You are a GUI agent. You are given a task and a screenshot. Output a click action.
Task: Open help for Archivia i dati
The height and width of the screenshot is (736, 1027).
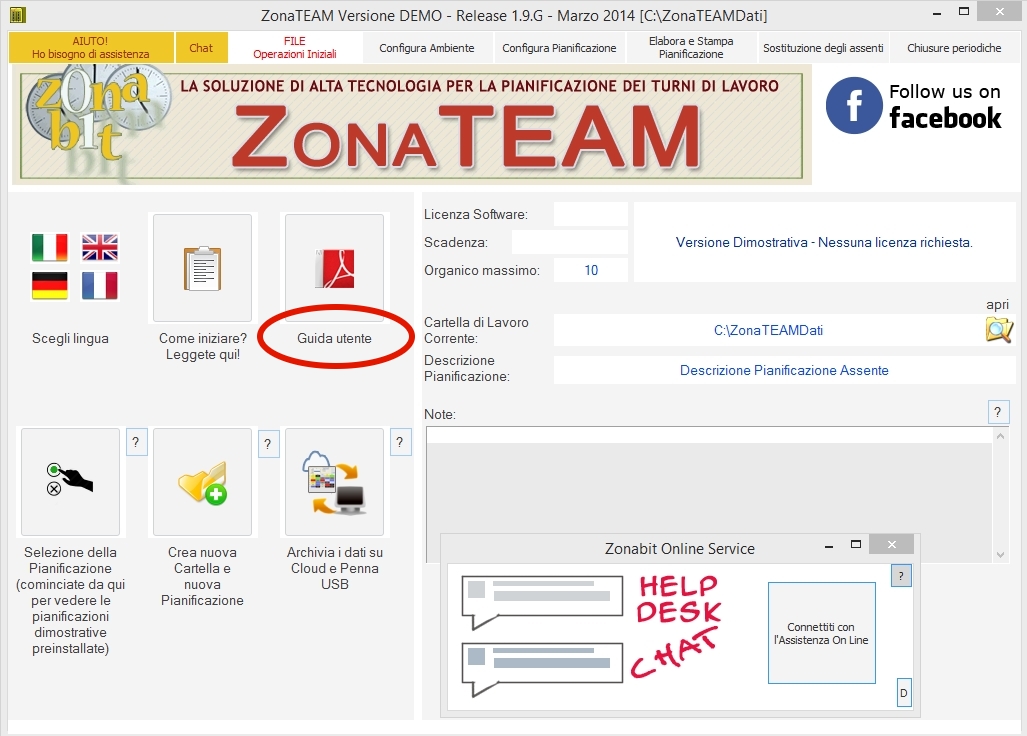pos(400,442)
